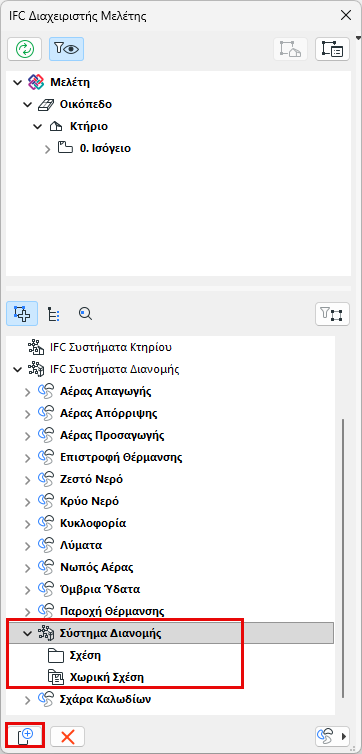Click the IFC Συστήματα Κτηρίου icon
This screenshot has height=754, width=362.
coord(36,347)
